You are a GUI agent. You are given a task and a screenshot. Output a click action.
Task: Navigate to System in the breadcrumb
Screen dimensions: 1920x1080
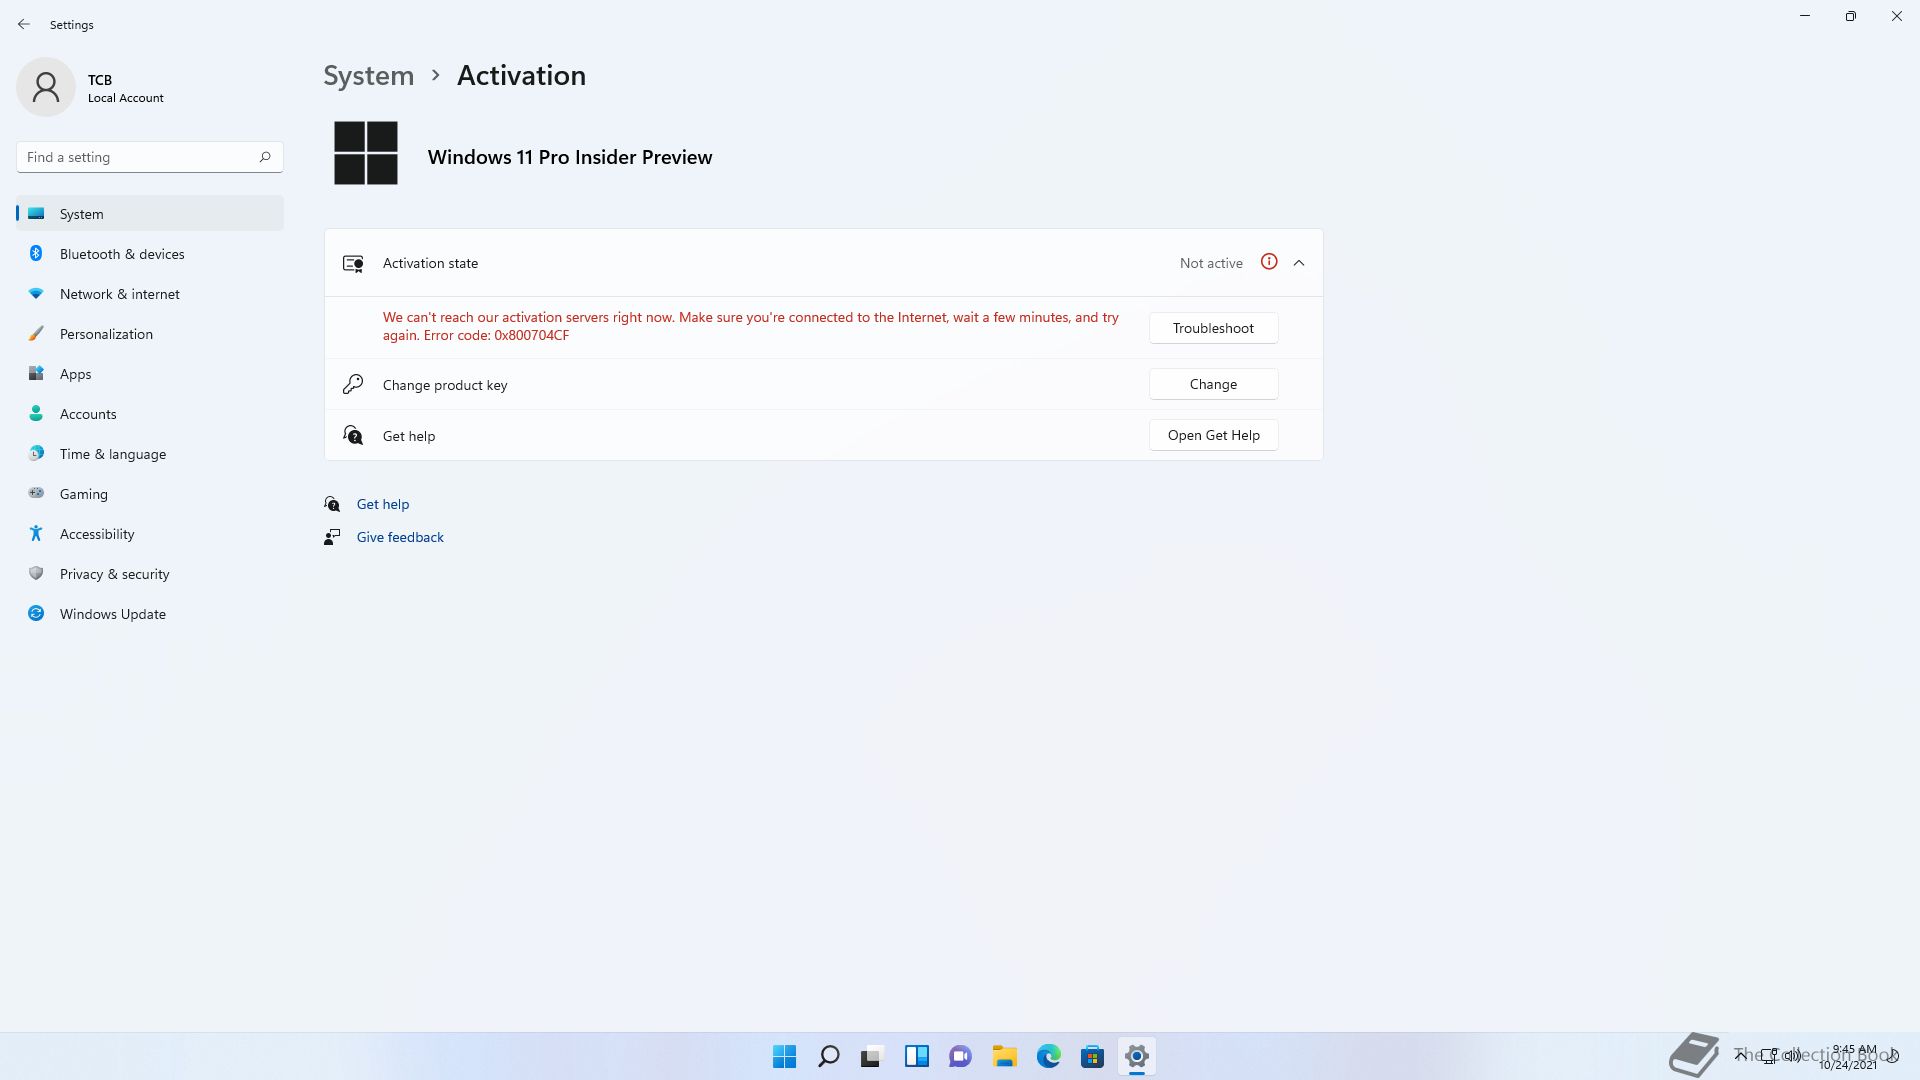(x=368, y=75)
